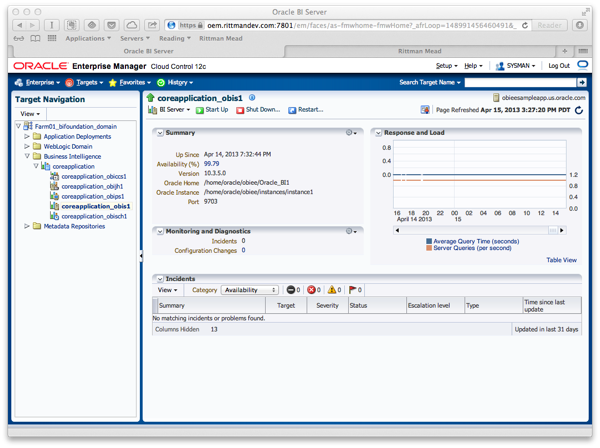
Task: Open the Target Navigation View menu
Action: coord(30,114)
